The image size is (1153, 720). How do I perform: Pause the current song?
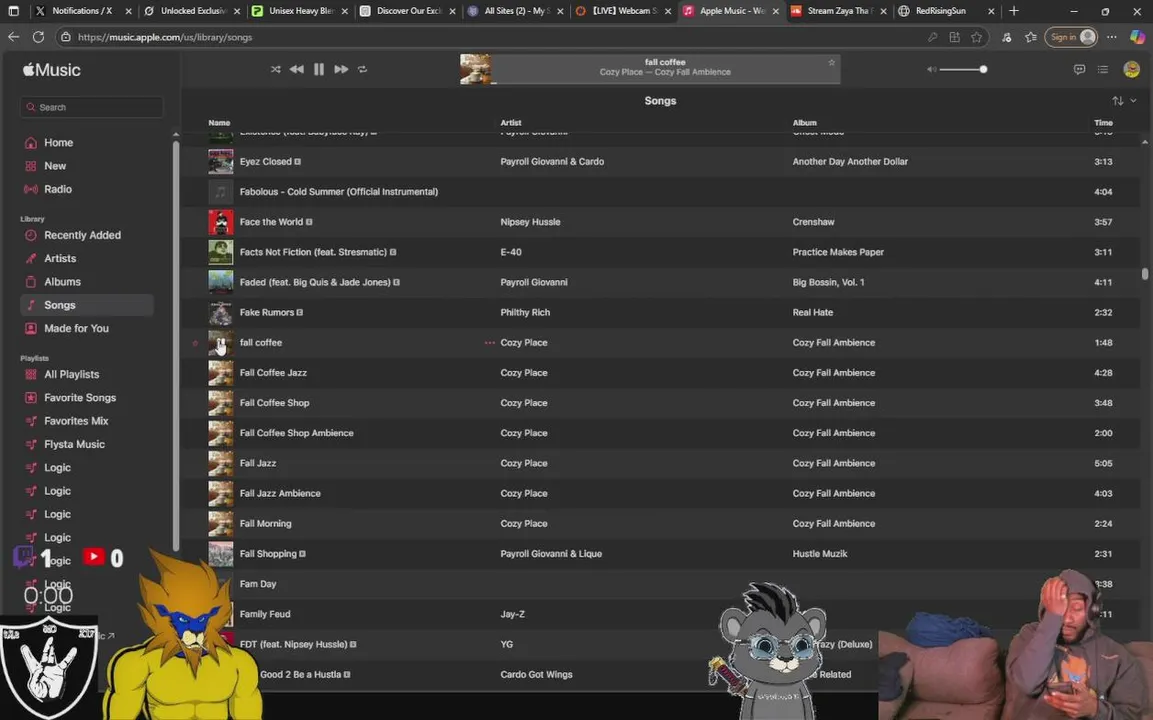[318, 69]
